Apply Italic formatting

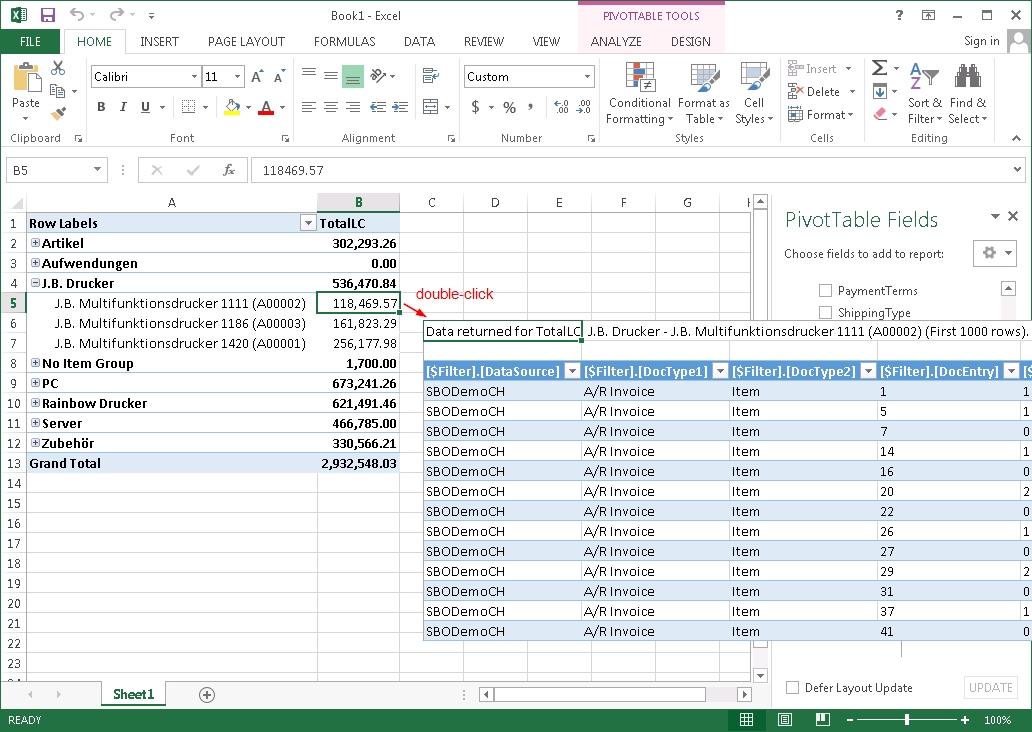(123, 107)
